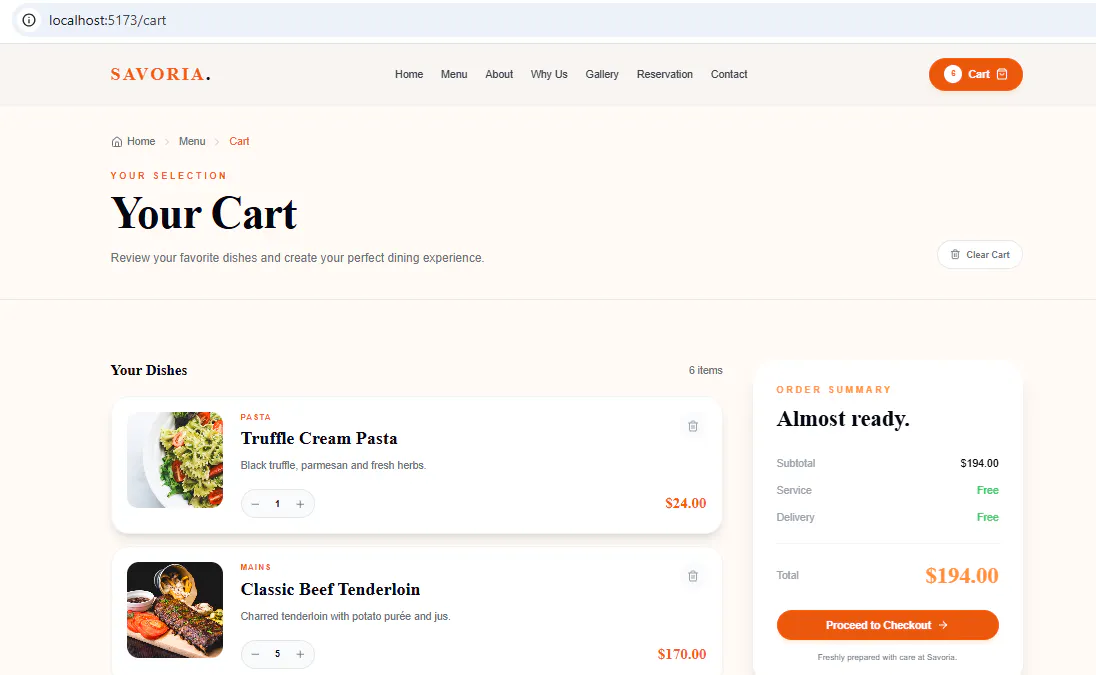
Task: Click the Service 'Free' value
Action: (x=988, y=491)
